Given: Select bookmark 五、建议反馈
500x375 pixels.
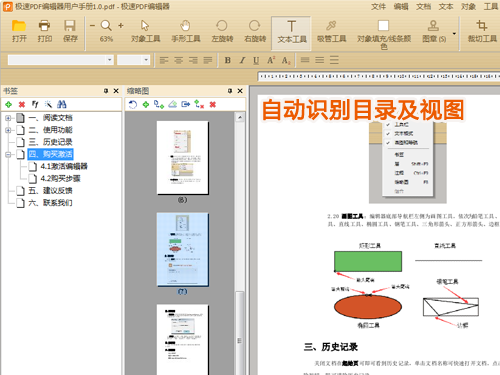Looking at the screenshot, I should click(x=50, y=191).
